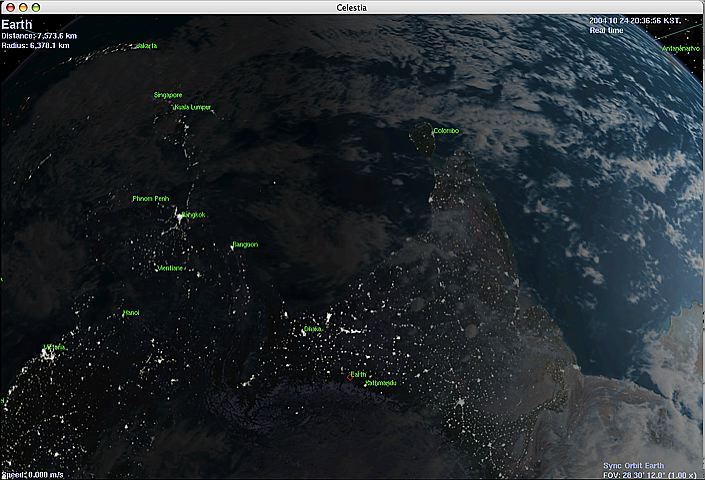Click the Real time indicator text
Screen dimensions: 705x480
pyautogui.click(x=607, y=31)
